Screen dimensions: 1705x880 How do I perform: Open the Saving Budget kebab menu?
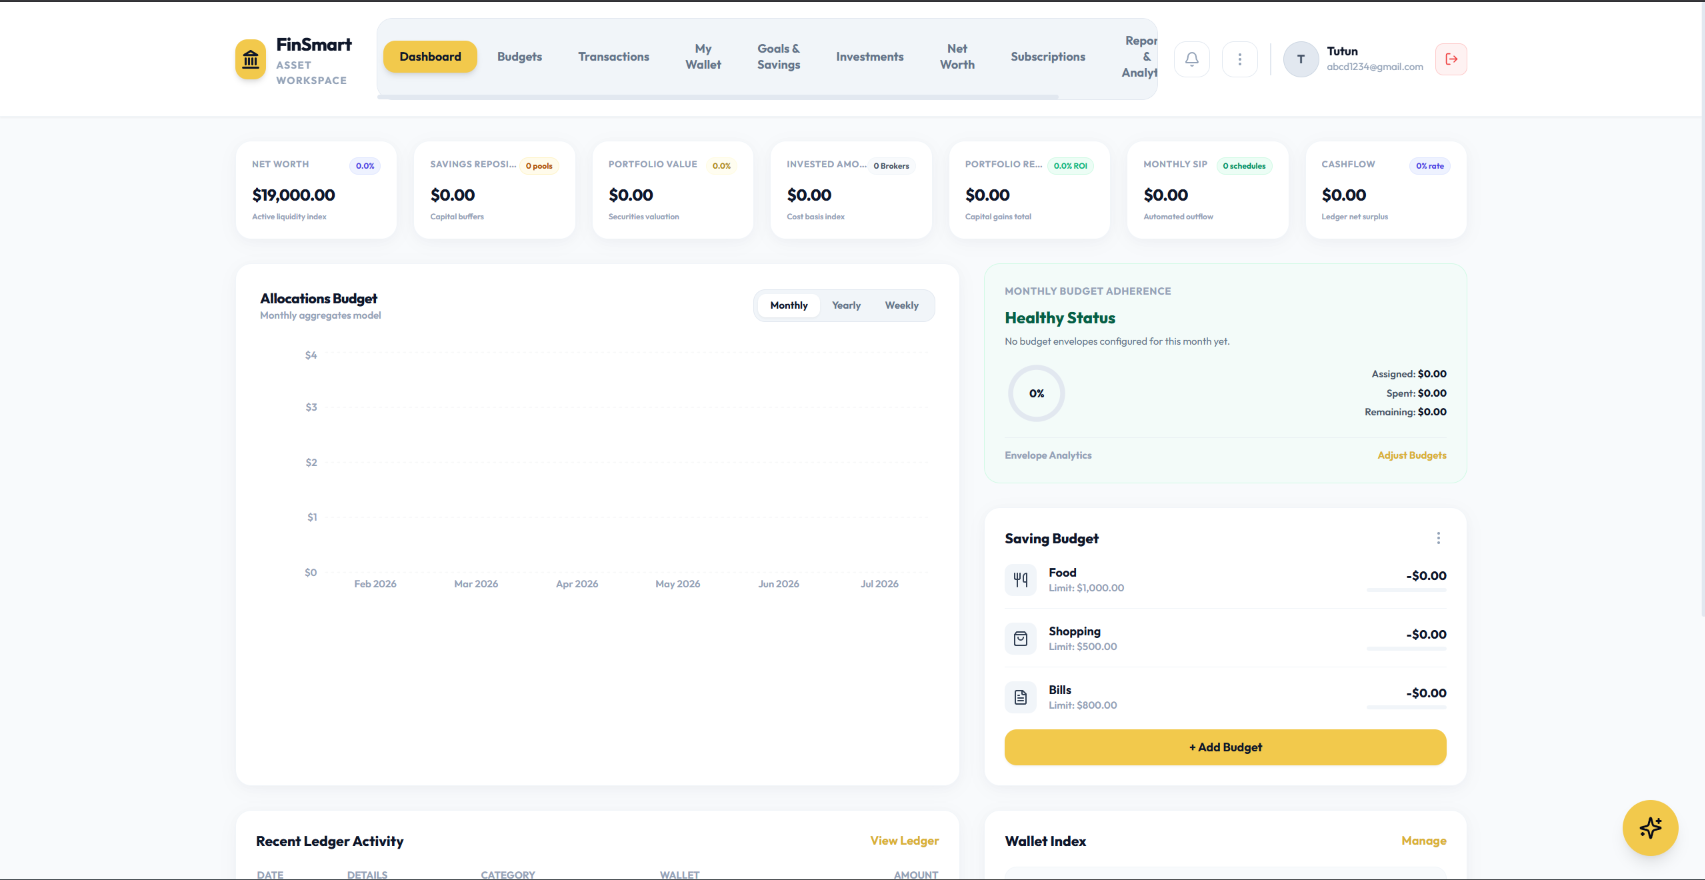(x=1439, y=538)
